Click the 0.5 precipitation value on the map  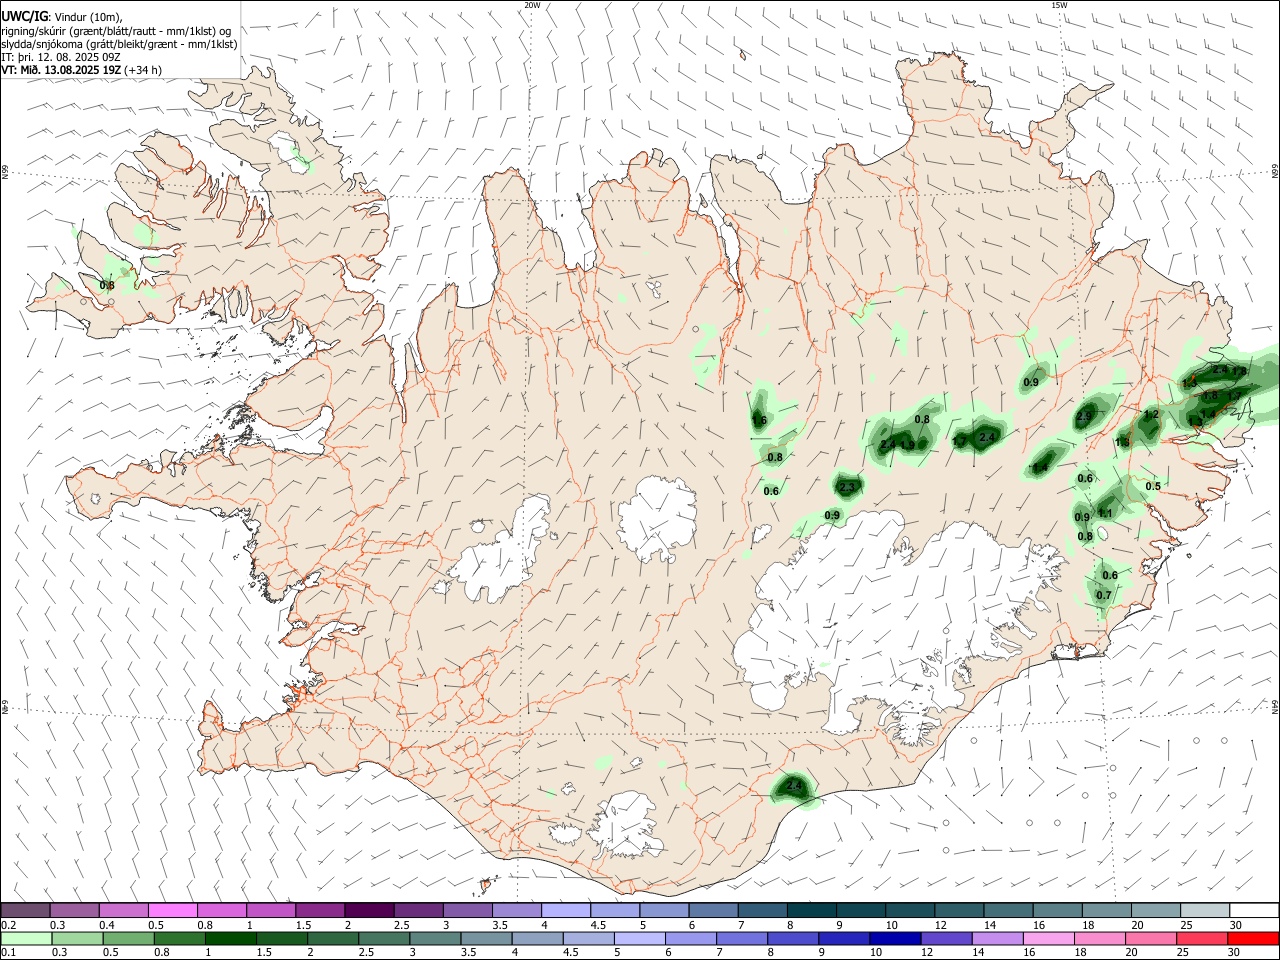coord(1153,486)
